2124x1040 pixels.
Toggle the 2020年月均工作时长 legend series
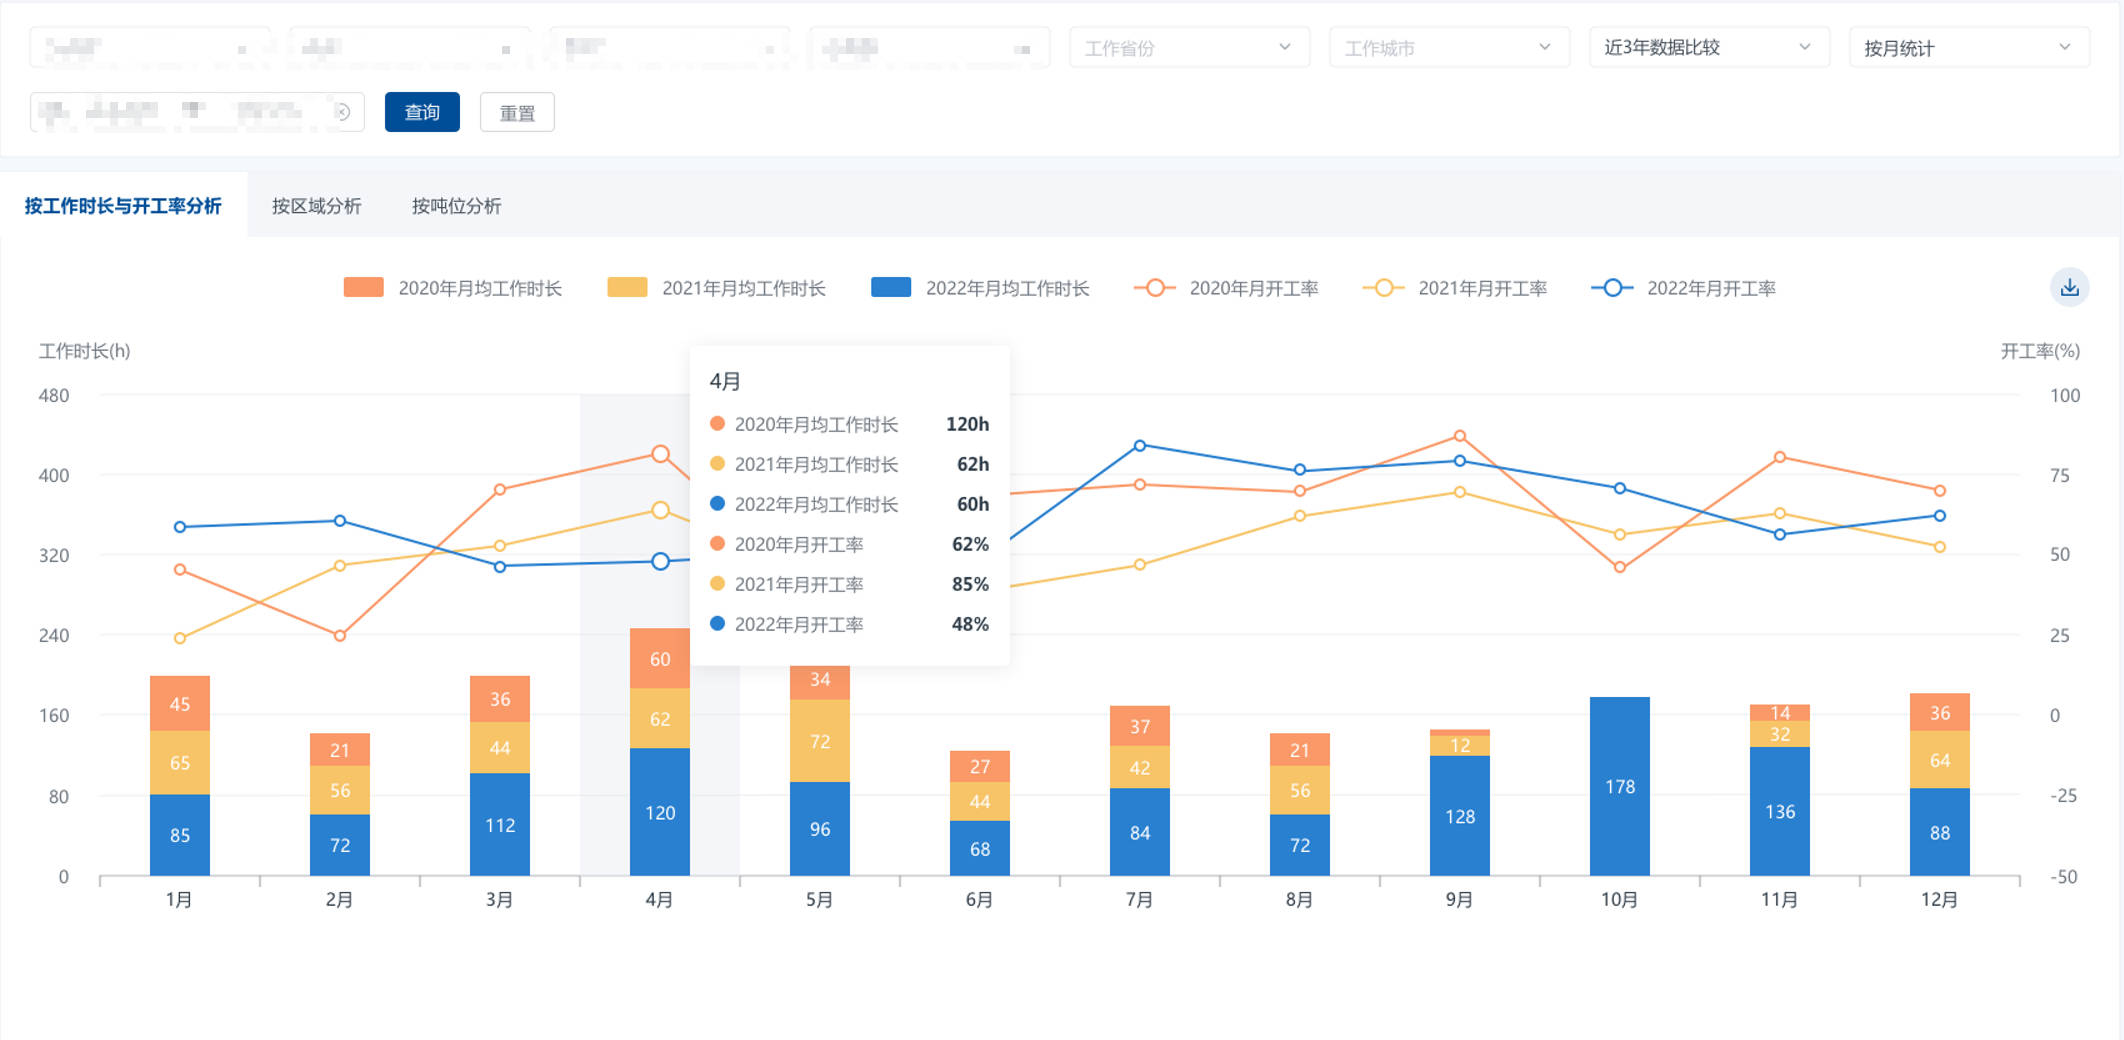coord(453,288)
